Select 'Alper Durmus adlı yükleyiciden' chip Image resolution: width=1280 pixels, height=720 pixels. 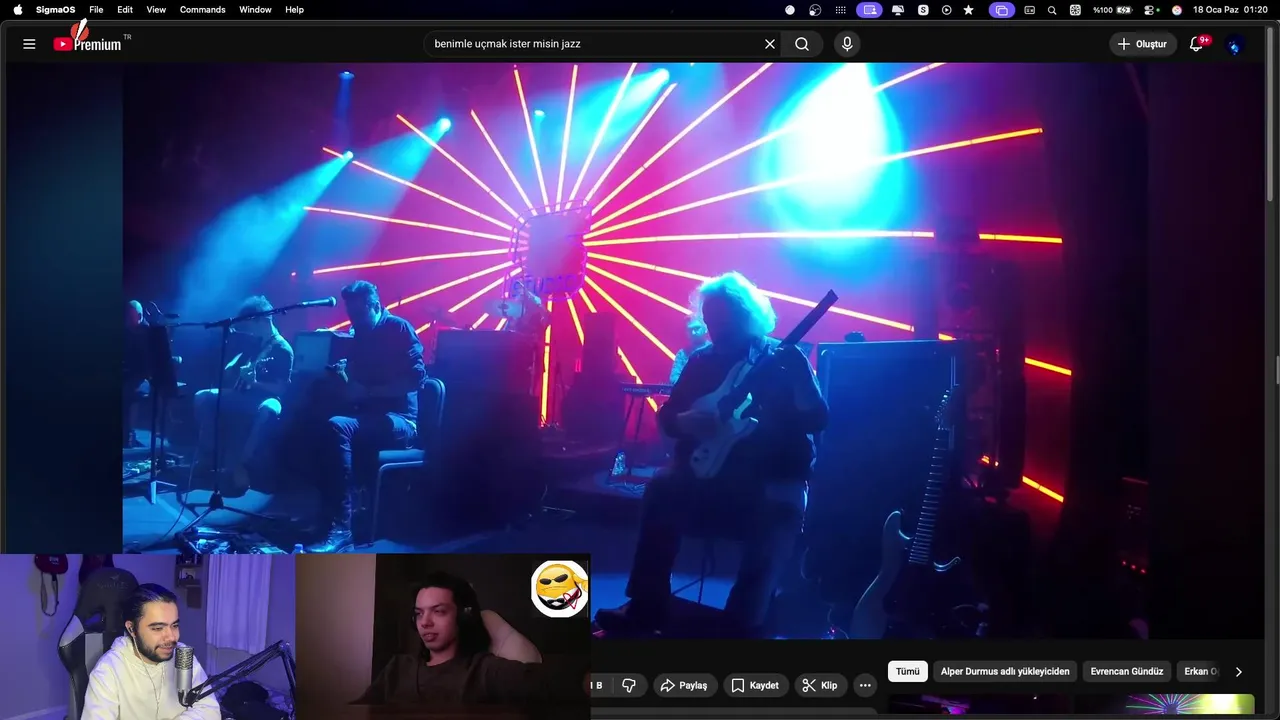tap(1005, 671)
